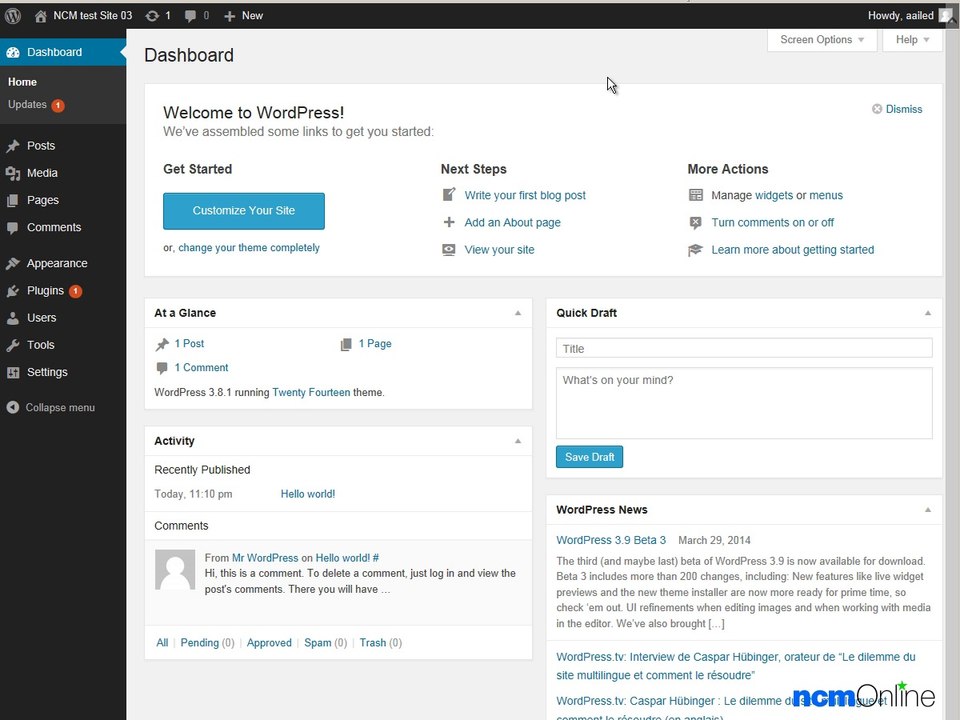This screenshot has height=720, width=960.
Task: Filter comments by Trash (0)
Action: [x=380, y=643]
